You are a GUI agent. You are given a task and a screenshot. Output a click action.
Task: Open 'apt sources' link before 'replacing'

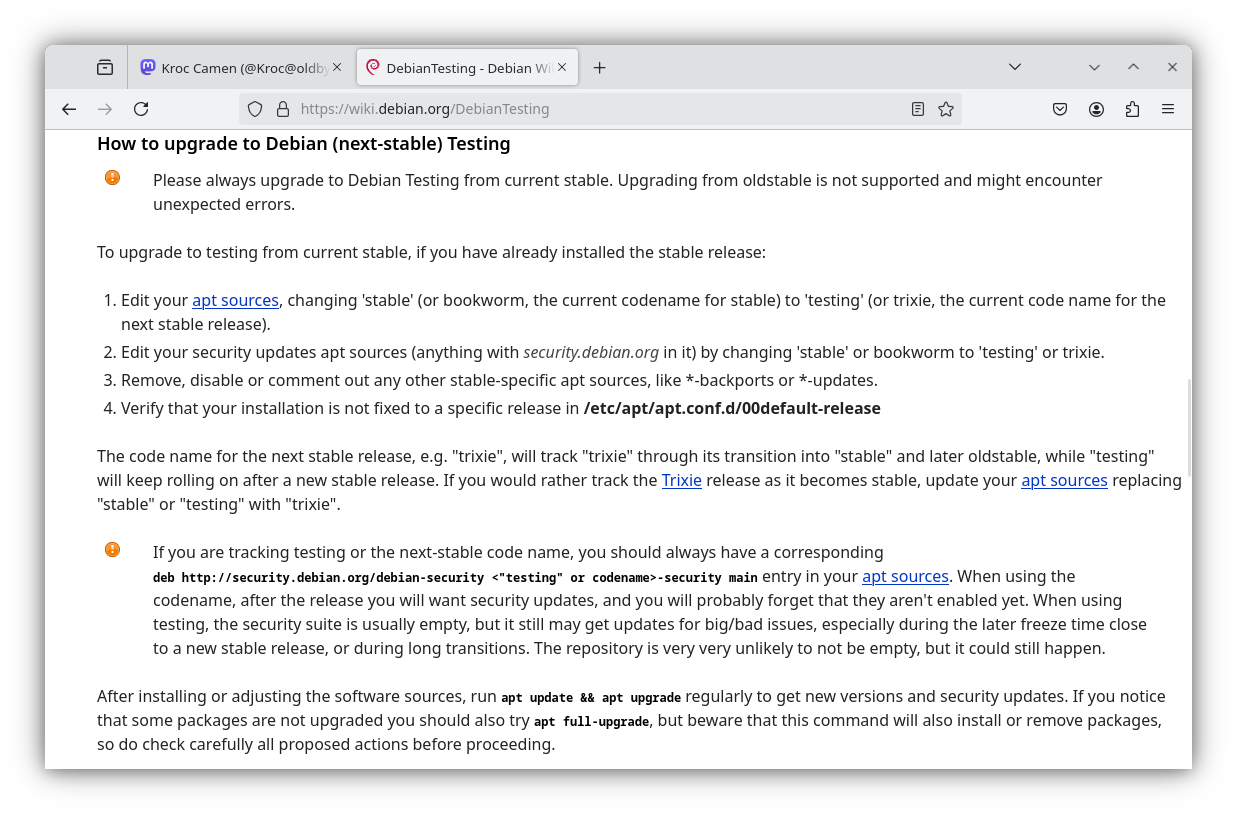(x=1064, y=480)
